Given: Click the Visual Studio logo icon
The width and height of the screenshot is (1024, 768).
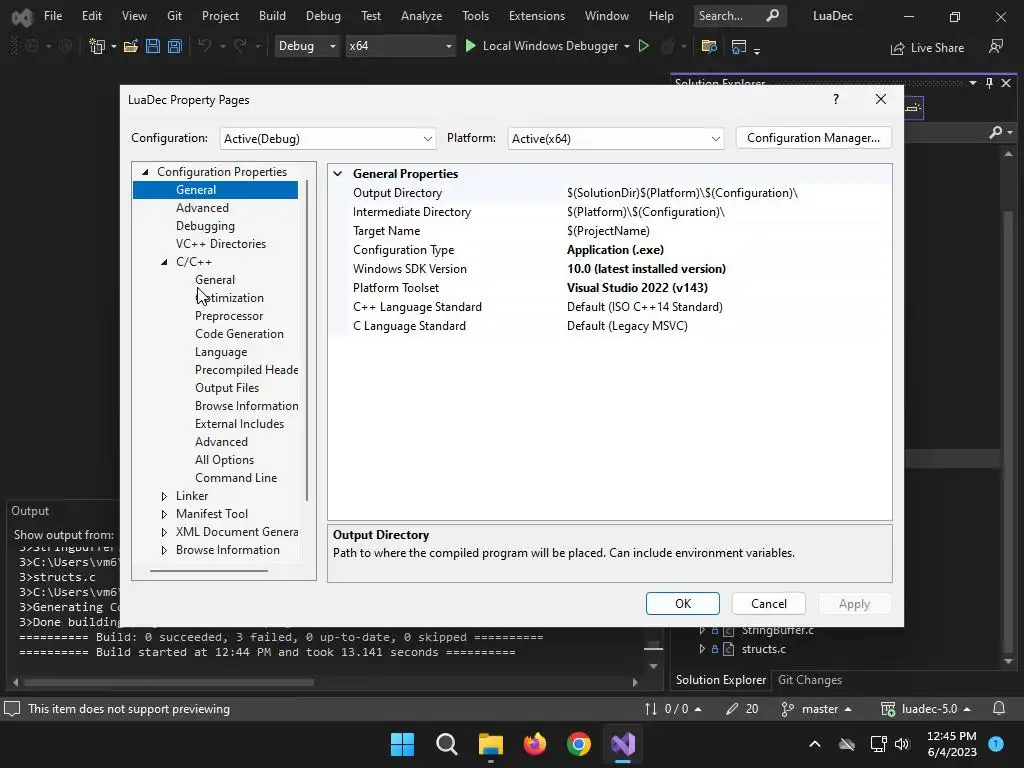Looking at the screenshot, I should (22, 16).
